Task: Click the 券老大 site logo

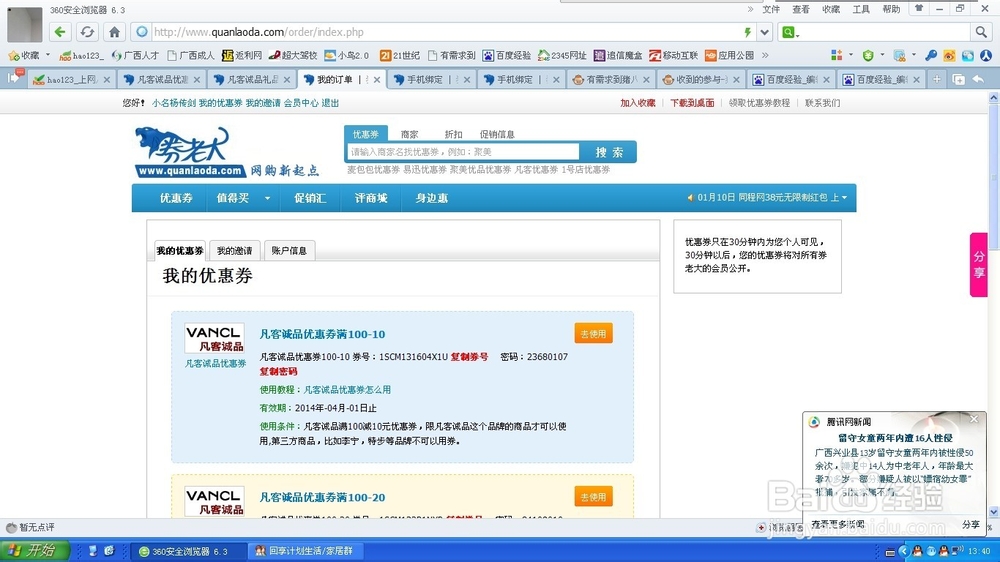Action: click(190, 152)
